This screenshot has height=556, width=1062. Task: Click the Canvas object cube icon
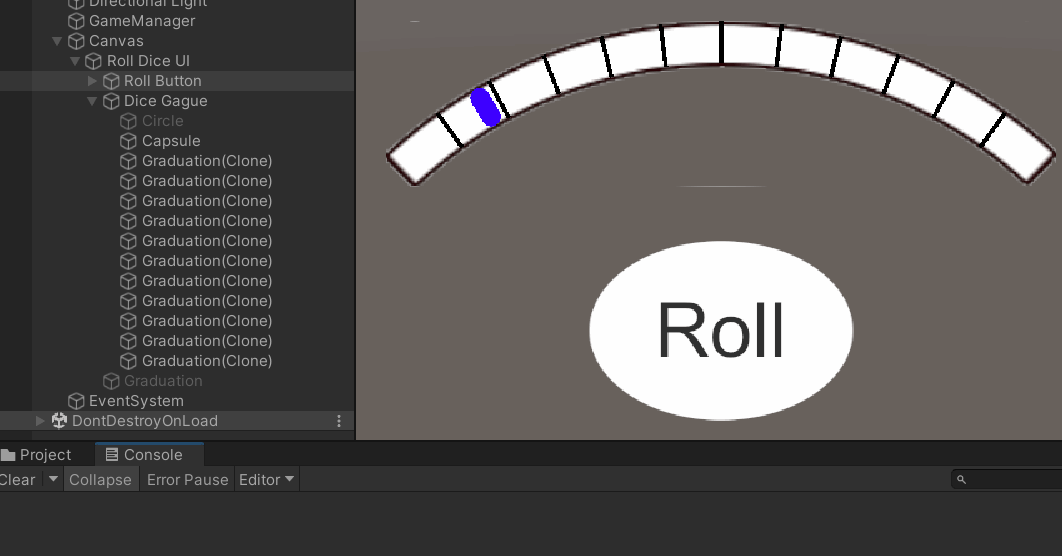(x=77, y=41)
